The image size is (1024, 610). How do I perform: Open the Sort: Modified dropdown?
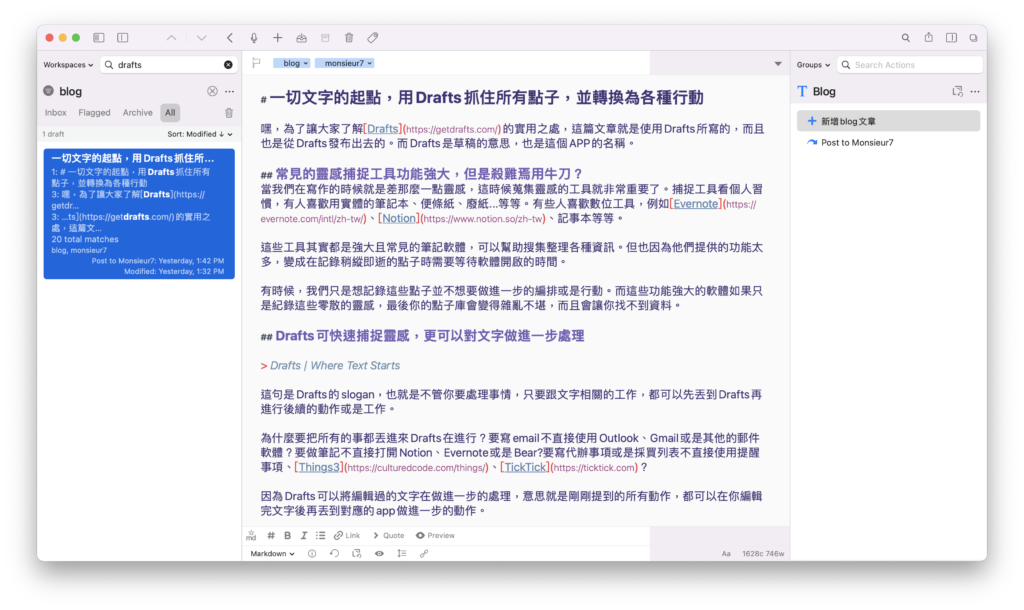(x=193, y=133)
